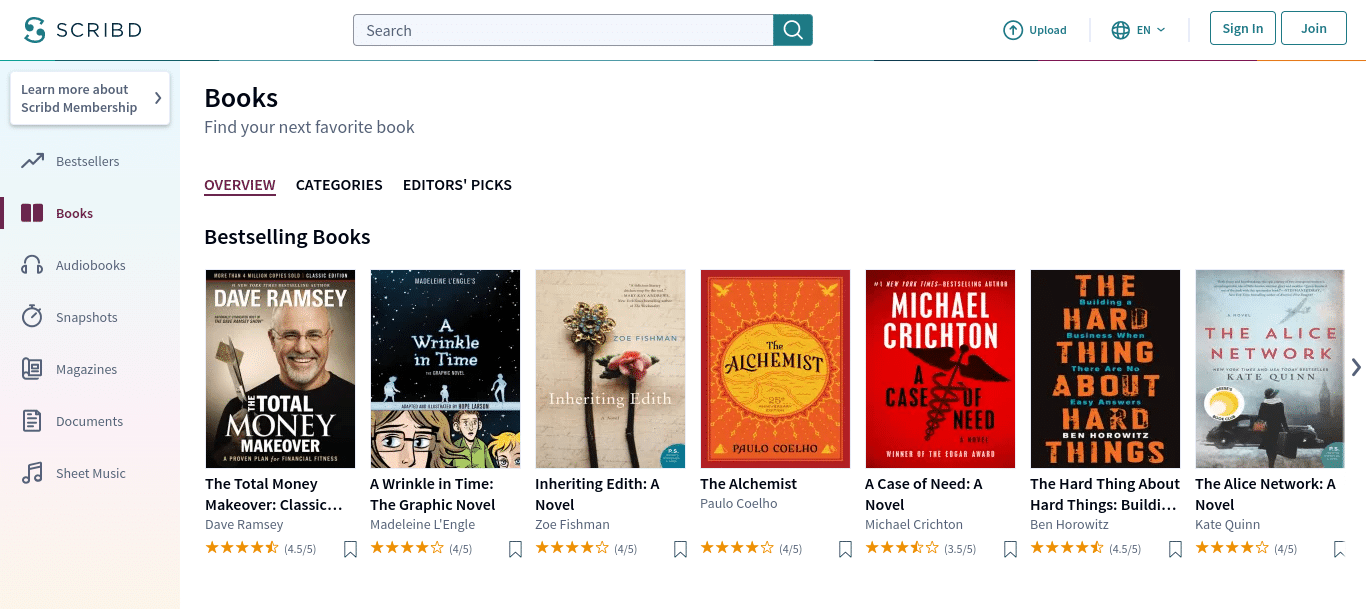Click the Join button
This screenshot has width=1366, height=609.
pyautogui.click(x=1314, y=29)
